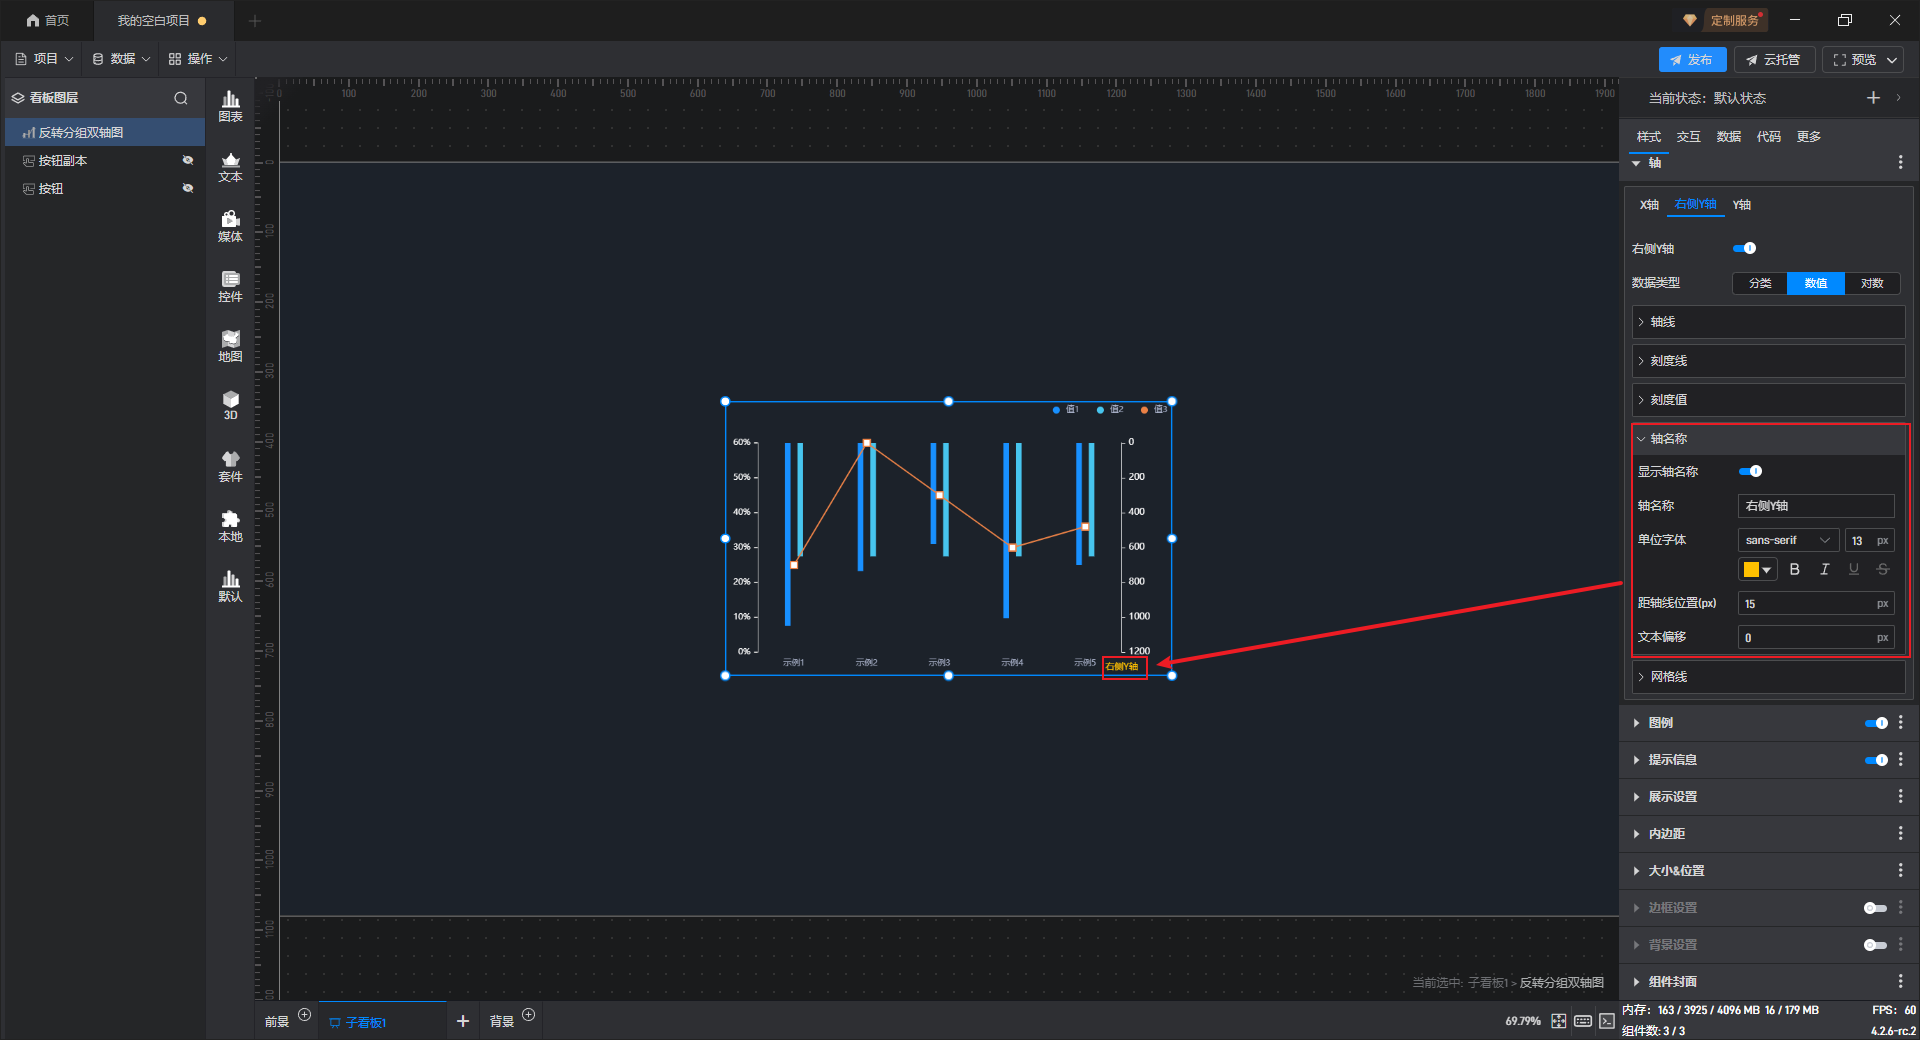Click the keyboard shortcuts icon in status bar
Image resolution: width=1920 pixels, height=1040 pixels.
(x=1583, y=1021)
